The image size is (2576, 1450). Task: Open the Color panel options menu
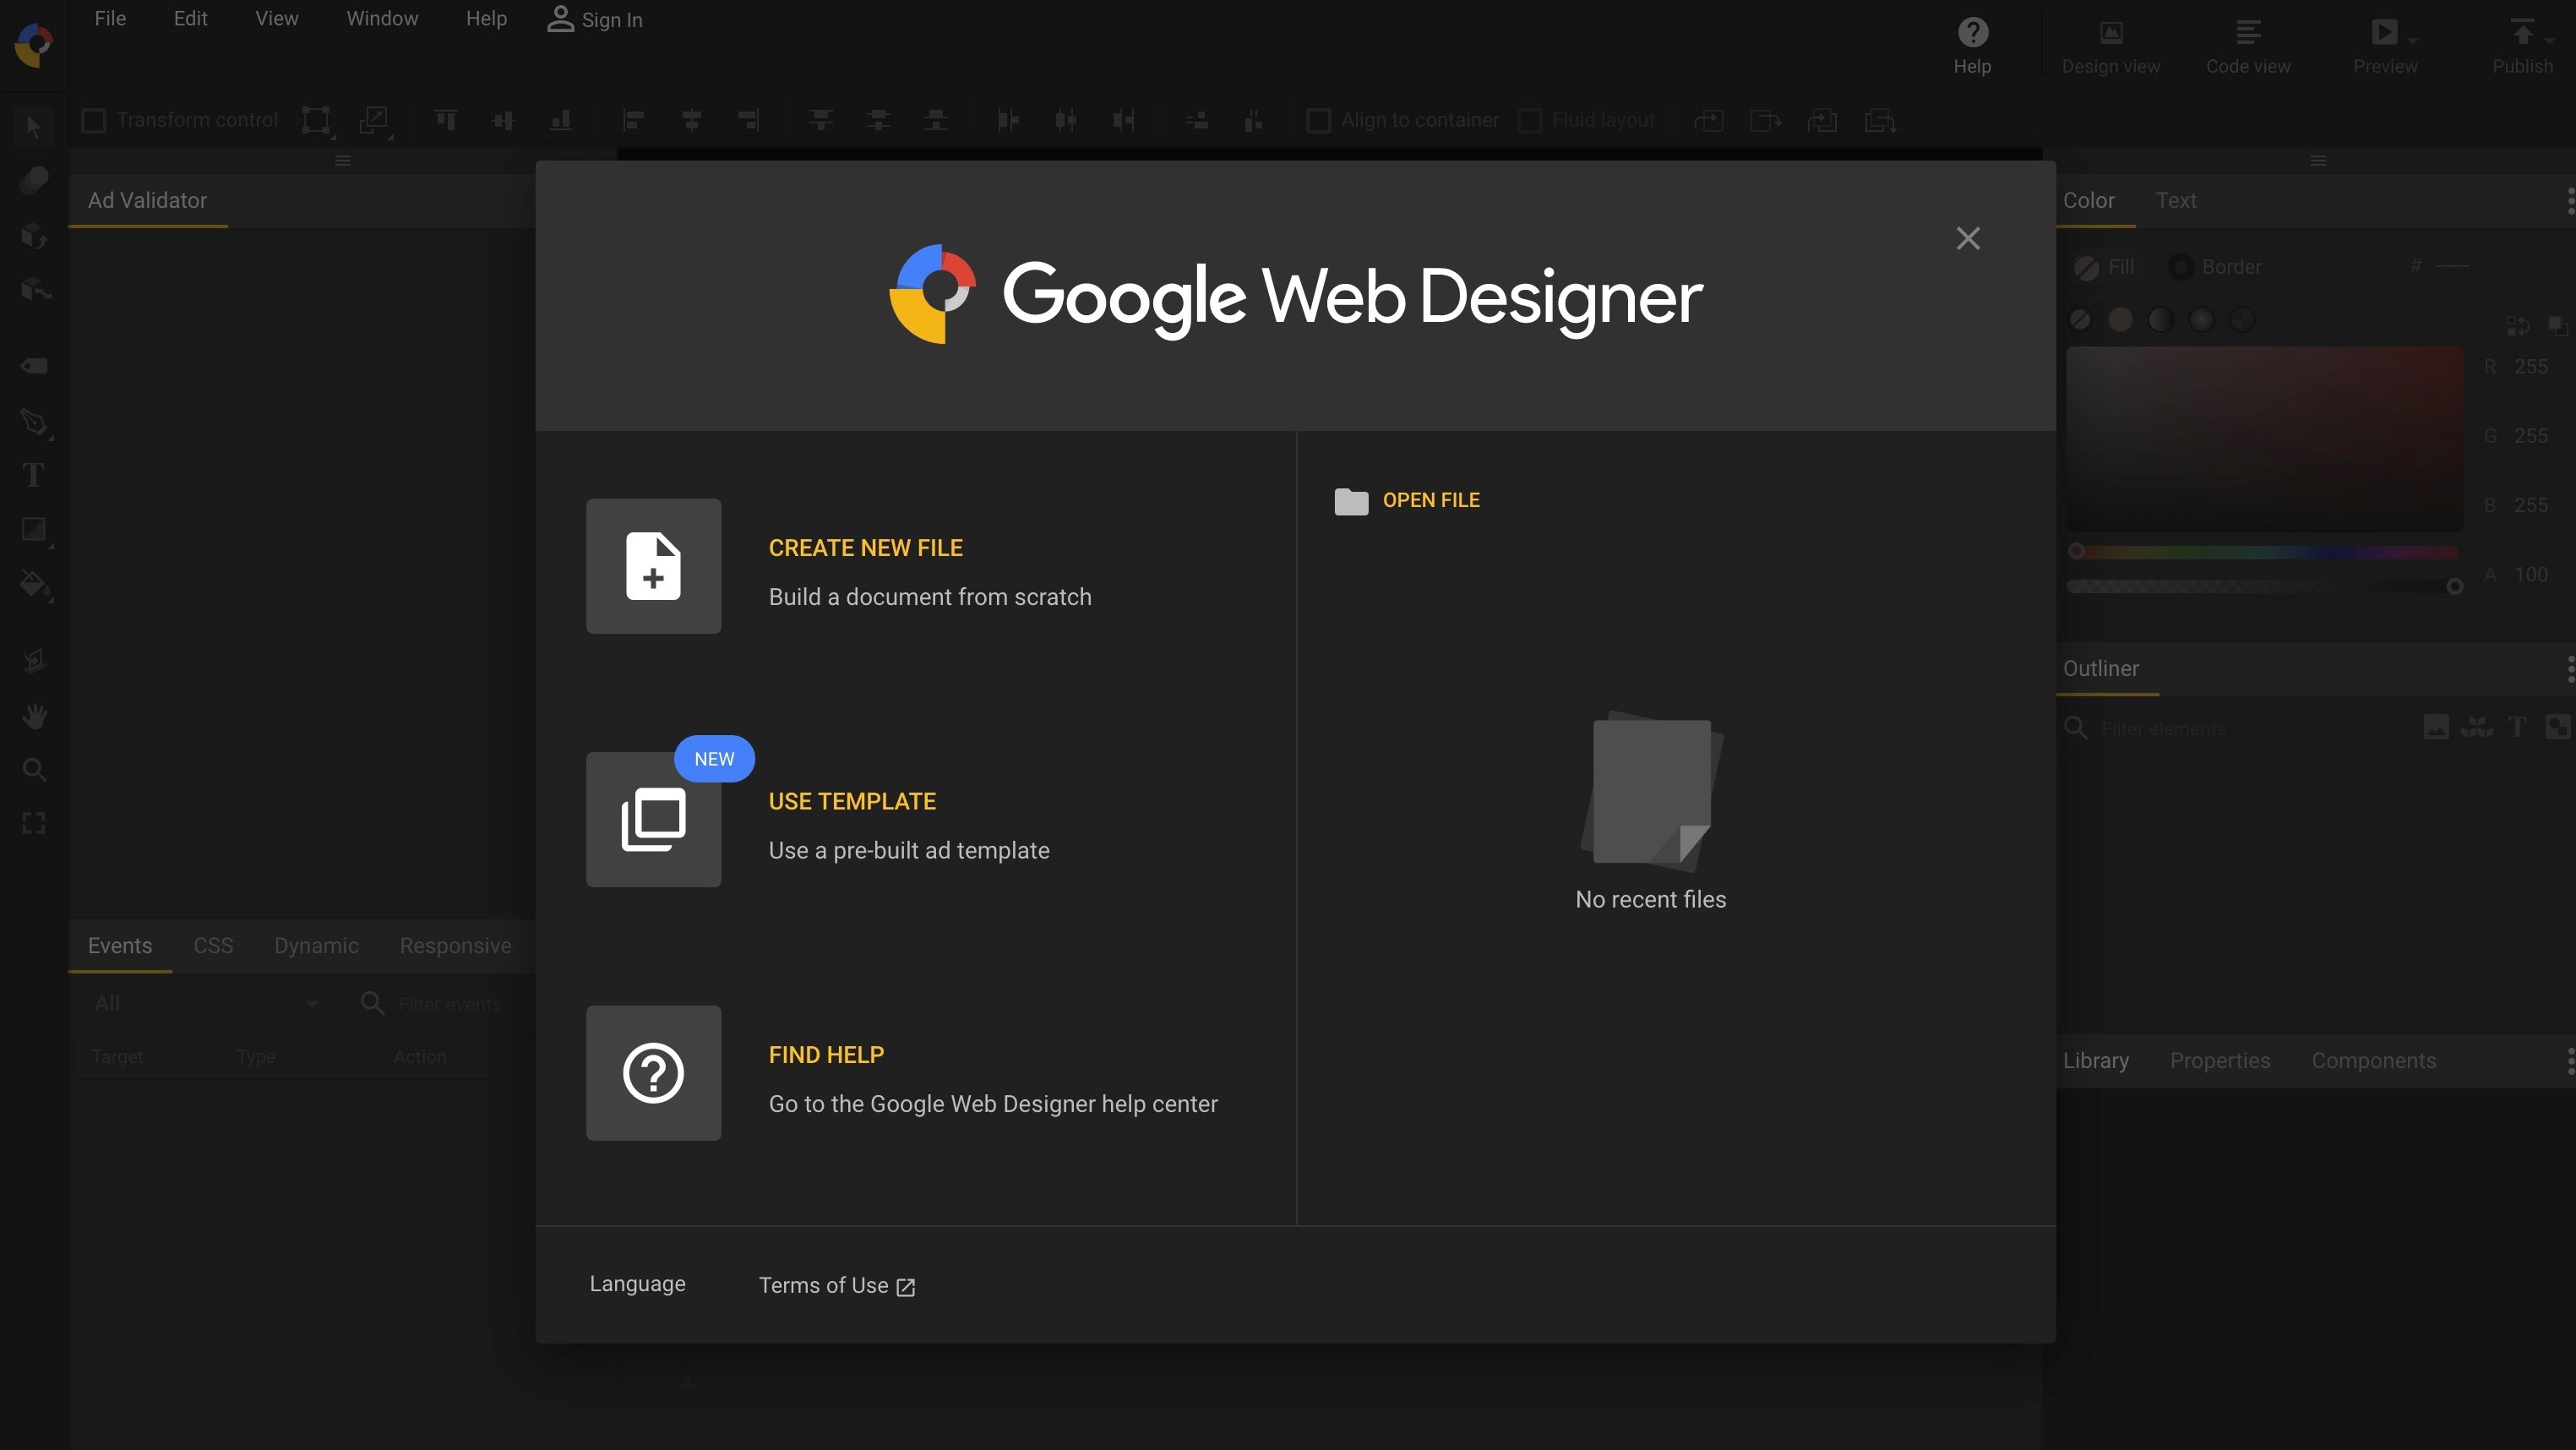pos(2570,200)
